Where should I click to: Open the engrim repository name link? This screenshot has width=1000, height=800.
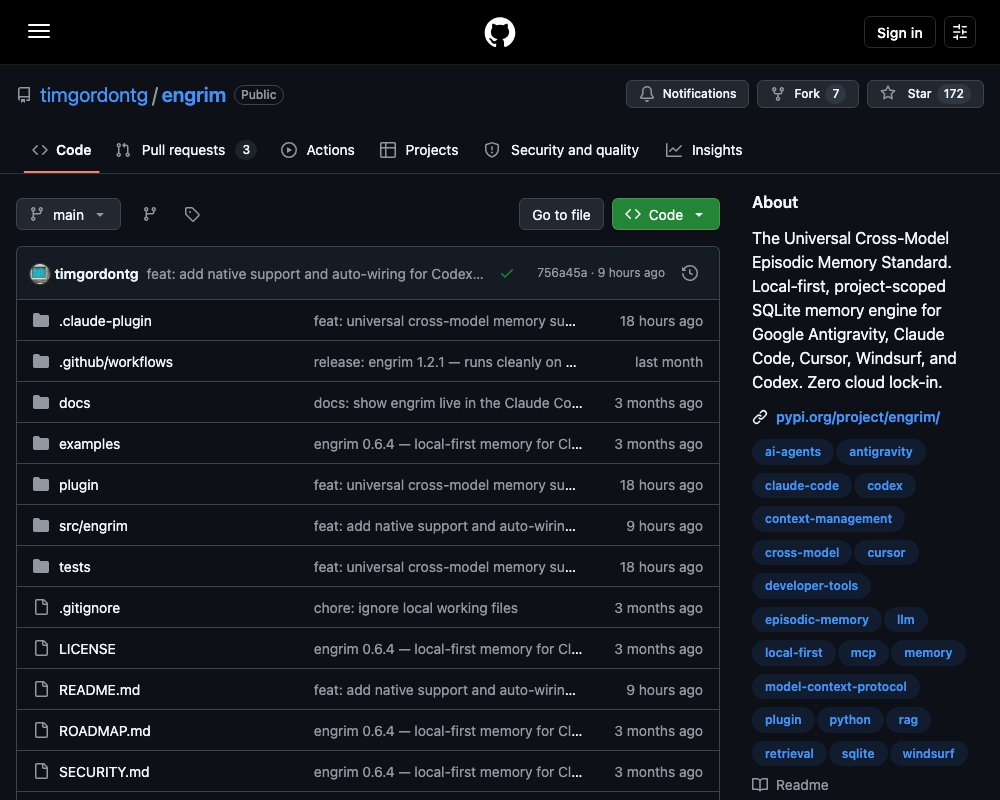click(193, 95)
